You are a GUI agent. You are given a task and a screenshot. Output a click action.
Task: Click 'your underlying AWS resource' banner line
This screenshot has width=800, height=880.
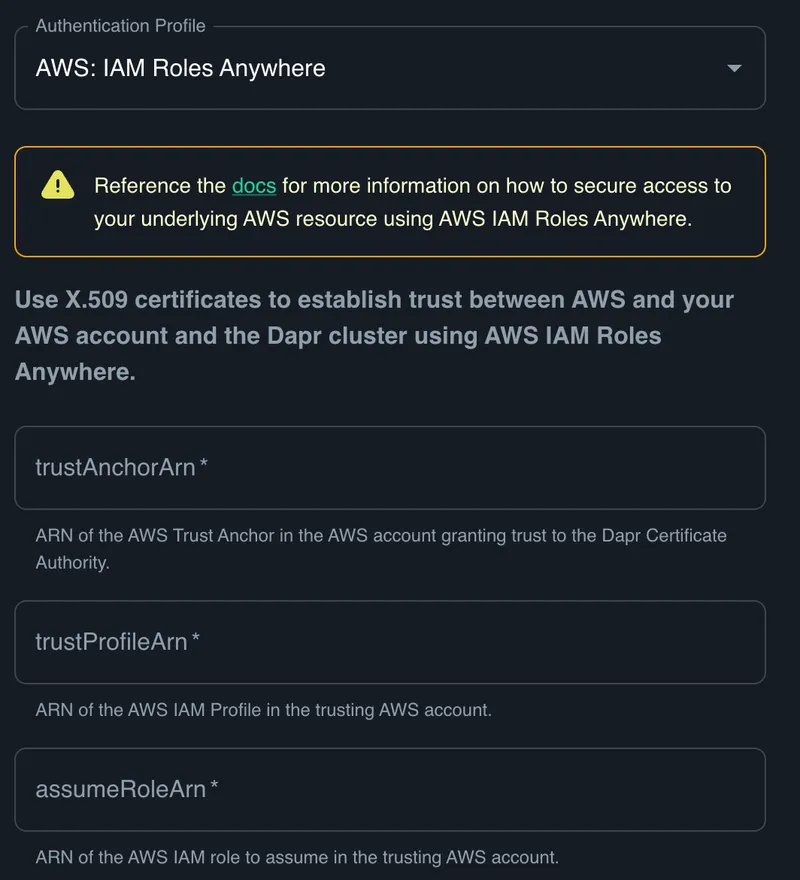pyautogui.click(x=392, y=219)
